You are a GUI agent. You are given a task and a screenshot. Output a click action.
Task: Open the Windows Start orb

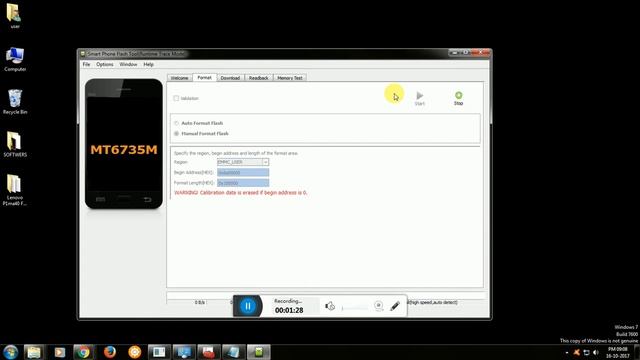10,352
